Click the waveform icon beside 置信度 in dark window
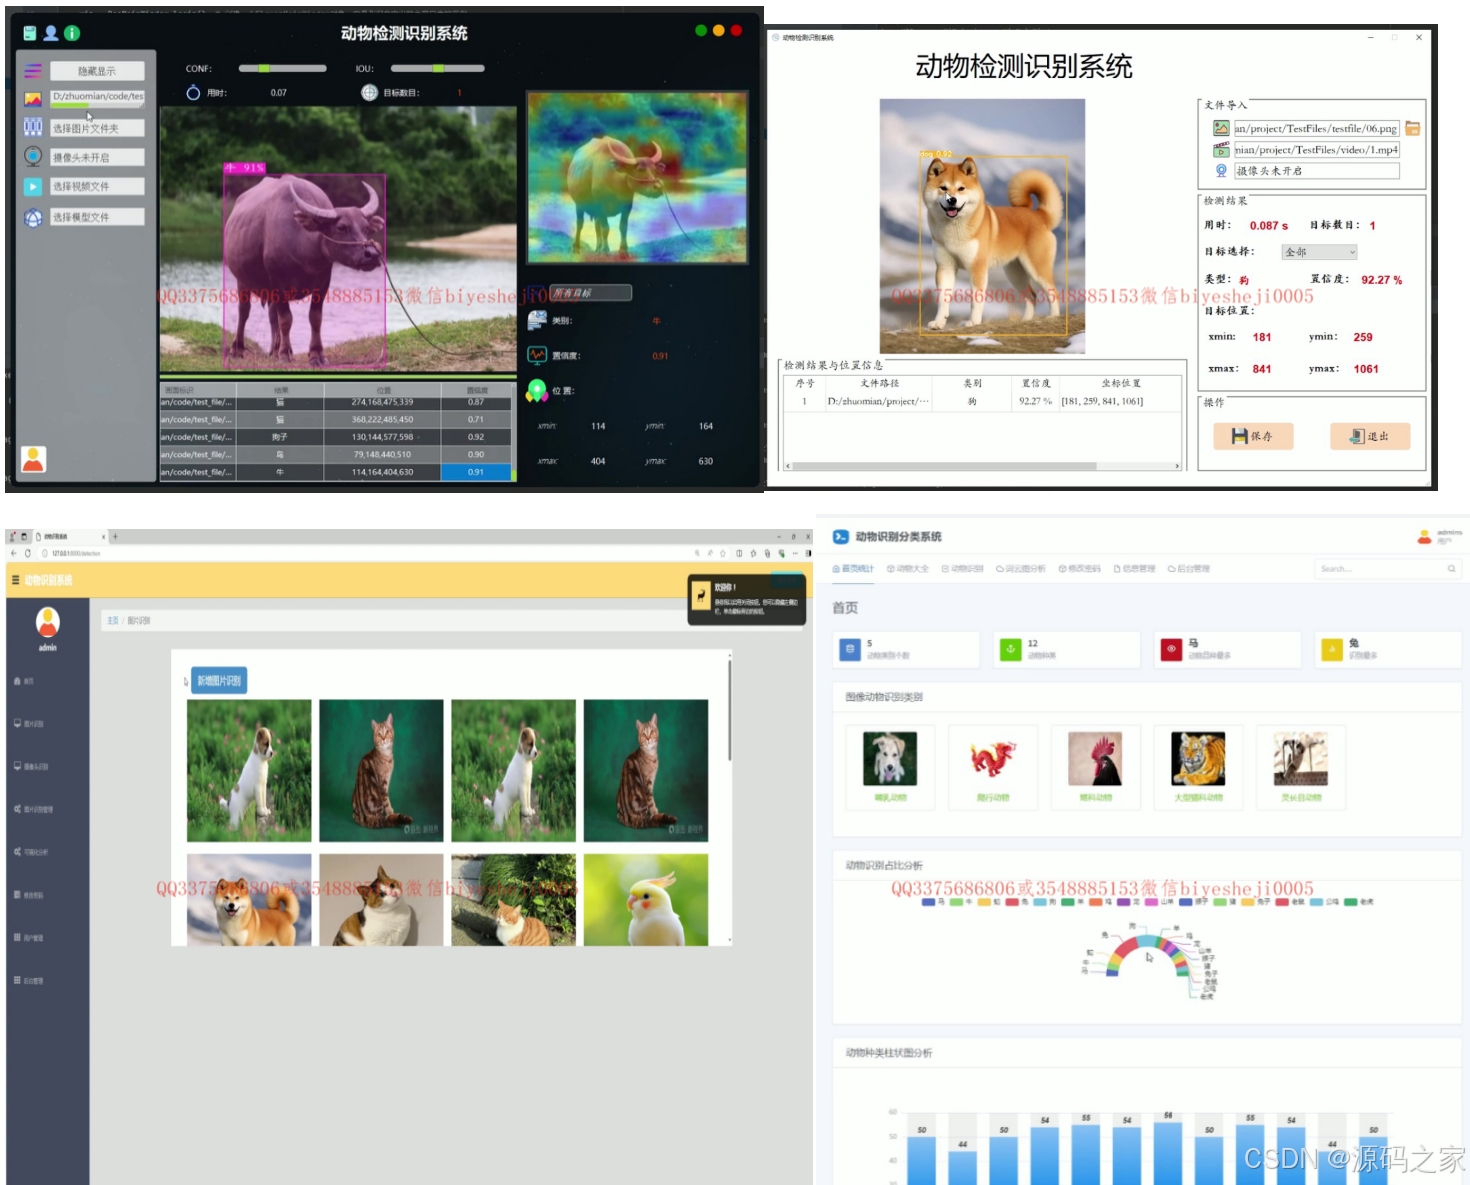1470x1185 pixels. tap(537, 355)
